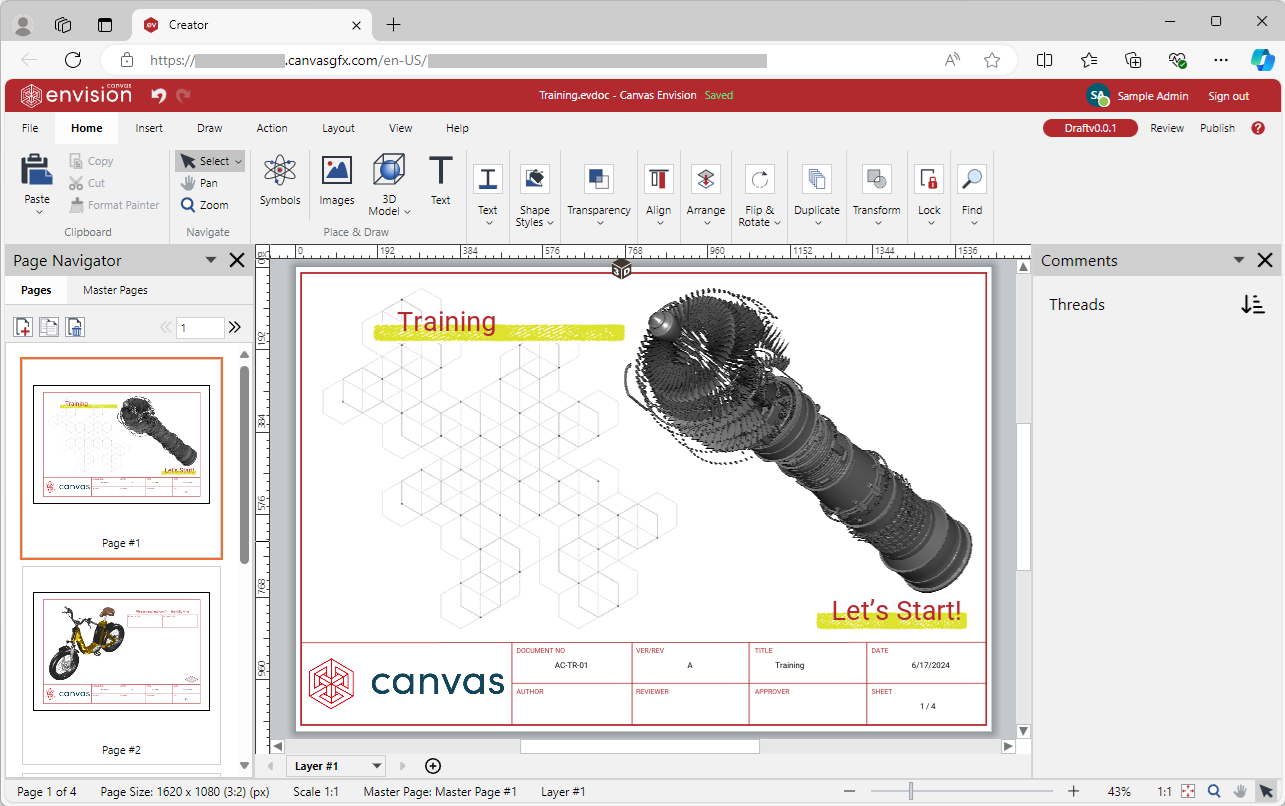Click the red help question mark icon
Screen dimensions: 1285x806
(1258, 128)
